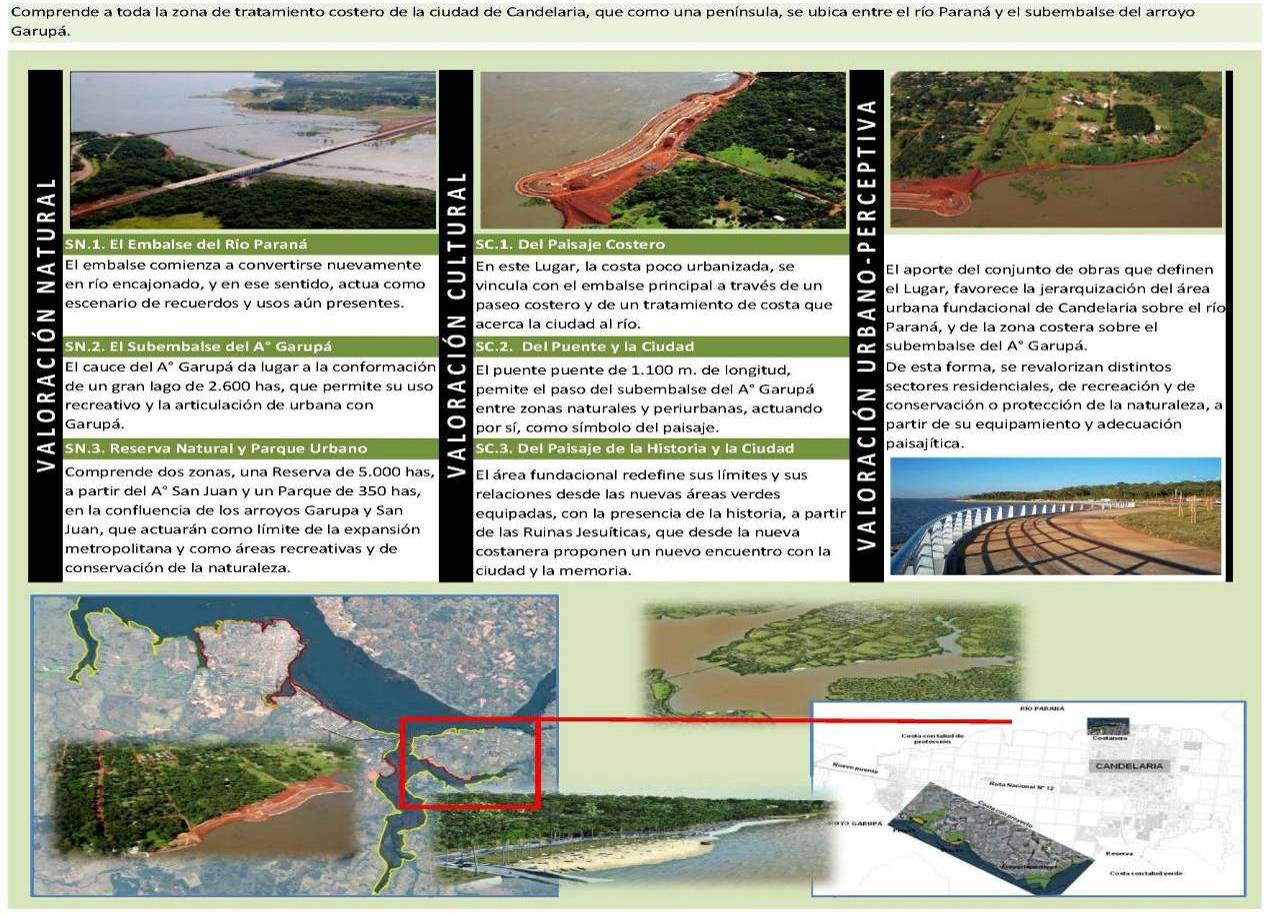Click the red rectangle area on the satellite map
This screenshot has height=916, width=1268.
point(470,763)
